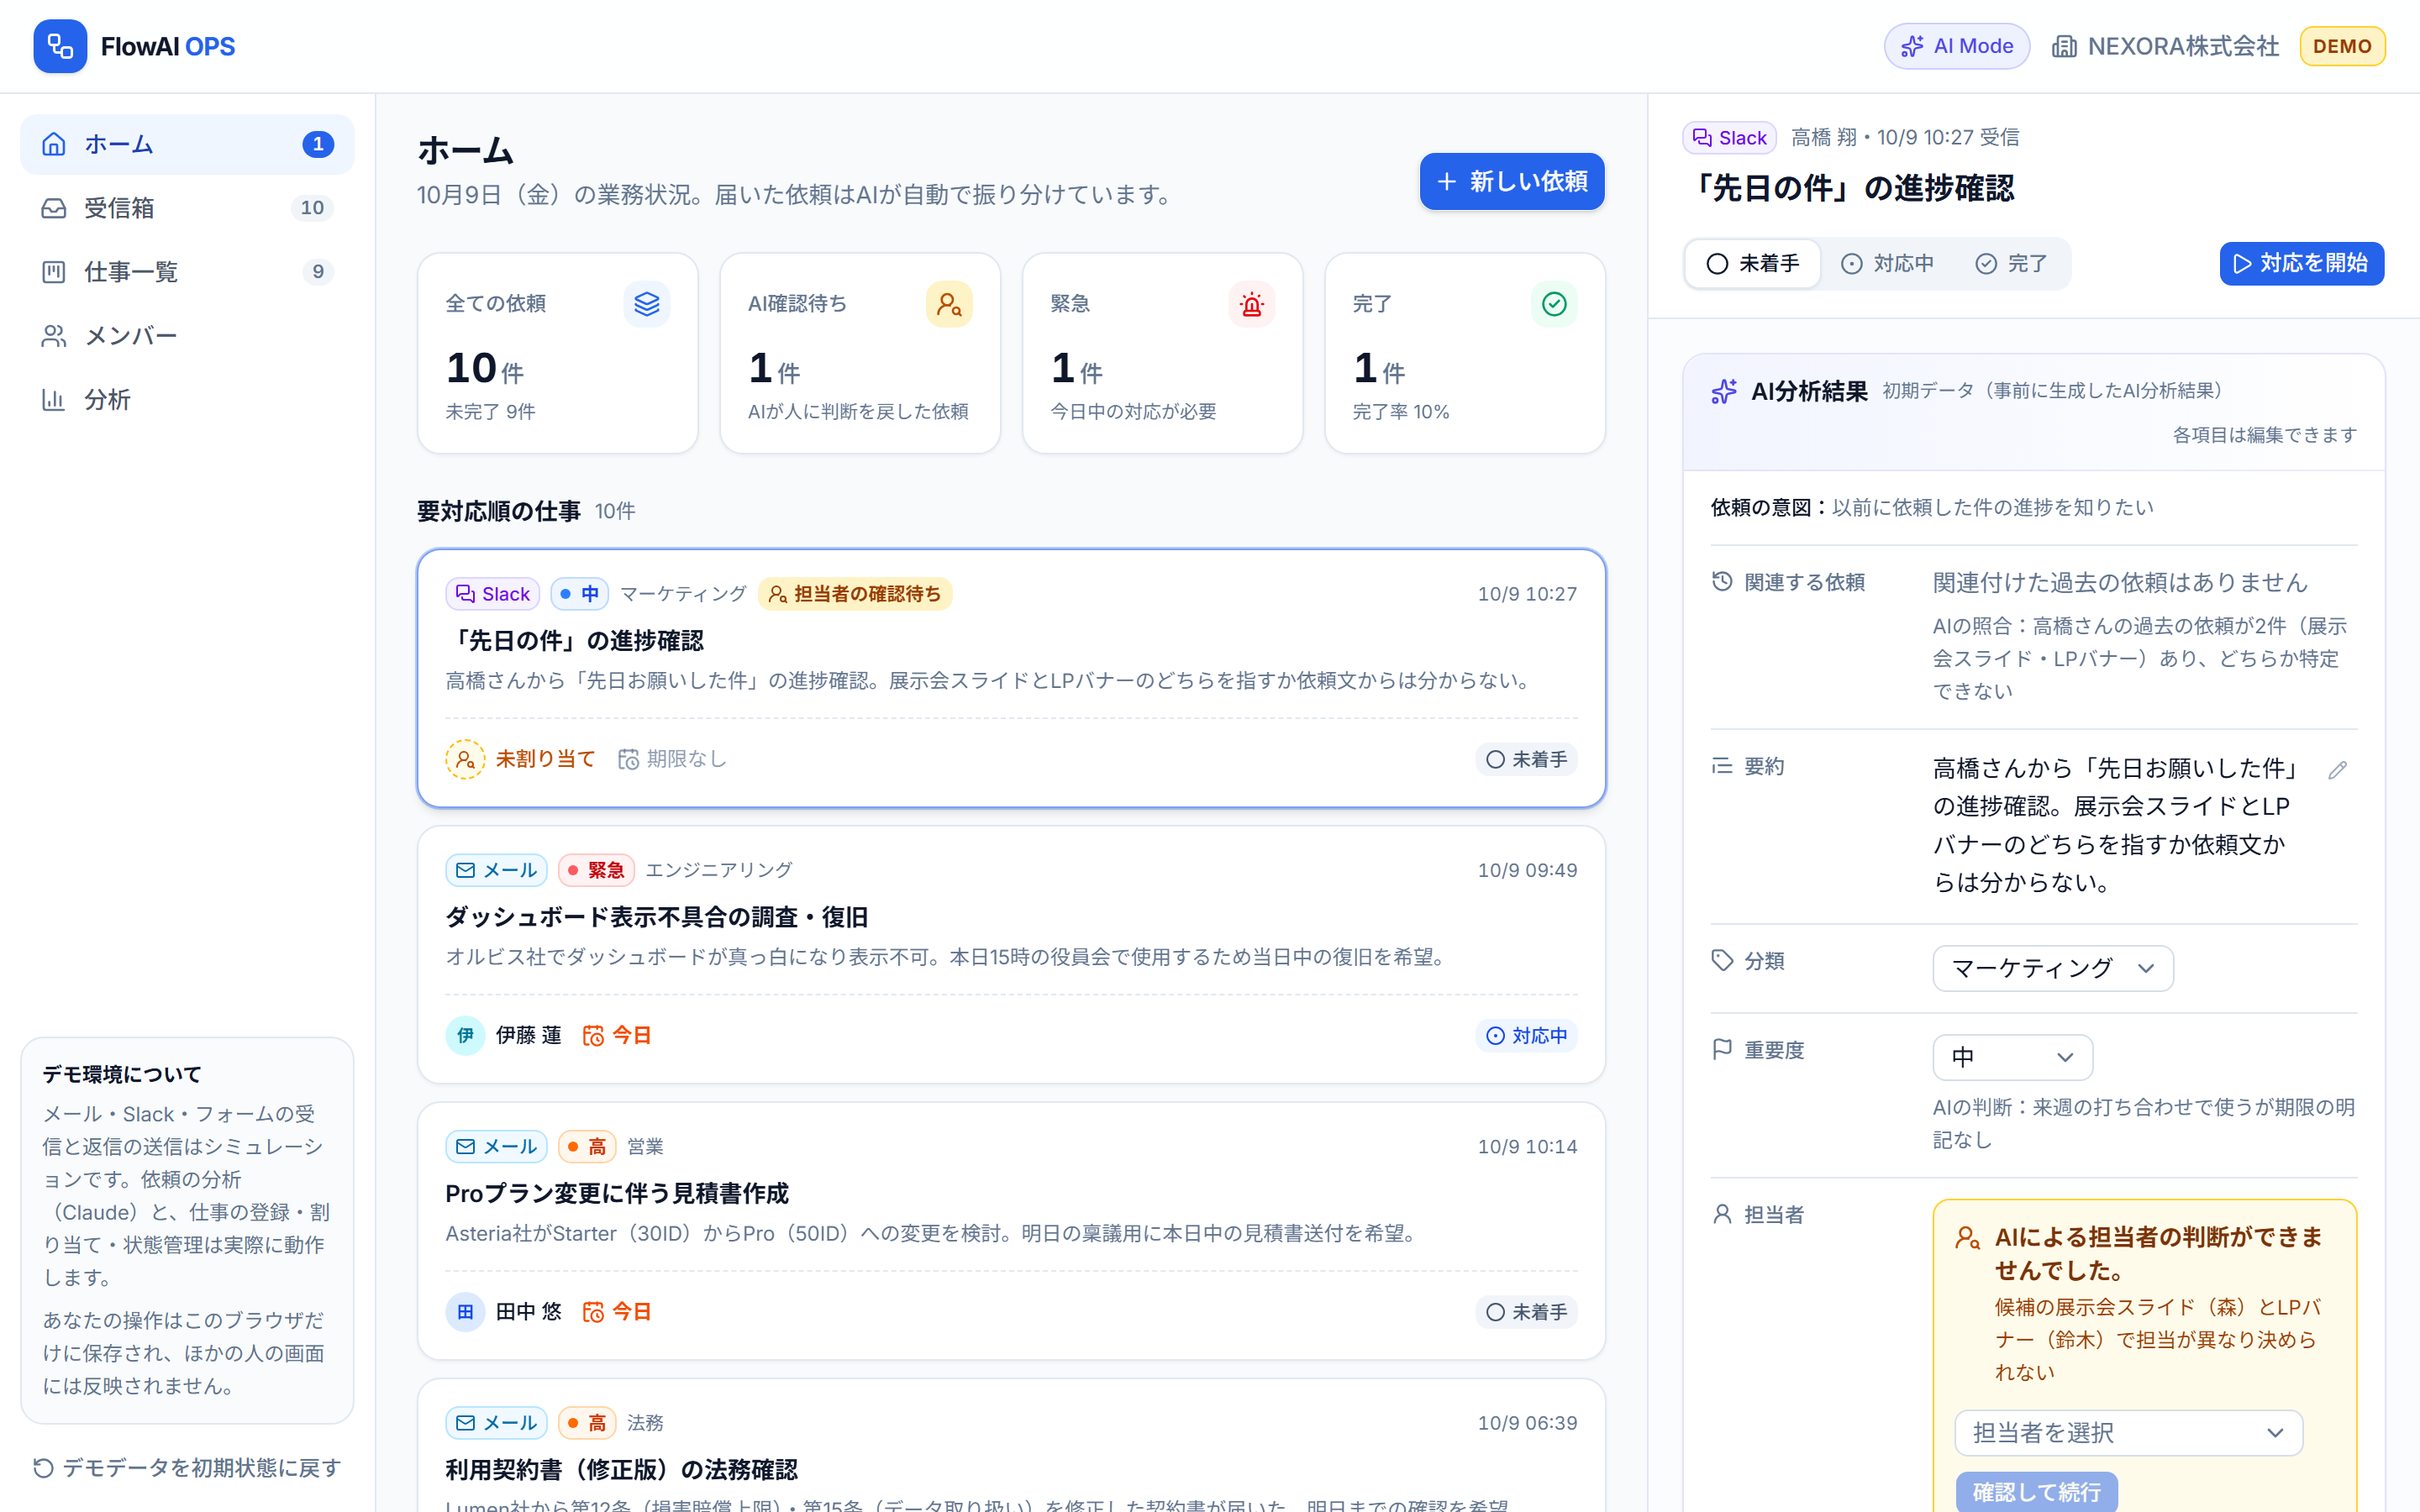
Task: Click 田中 悠 avatar
Action: (x=465, y=1311)
